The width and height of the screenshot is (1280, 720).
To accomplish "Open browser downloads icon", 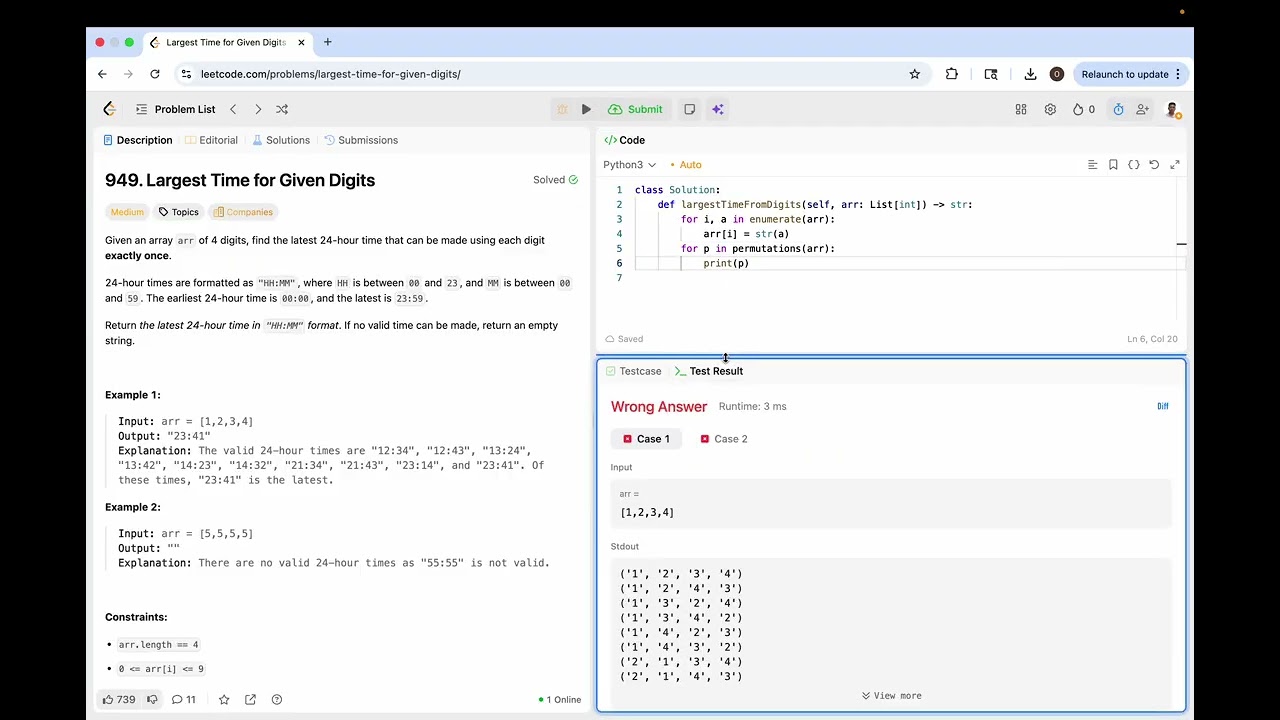I will coord(1030,74).
